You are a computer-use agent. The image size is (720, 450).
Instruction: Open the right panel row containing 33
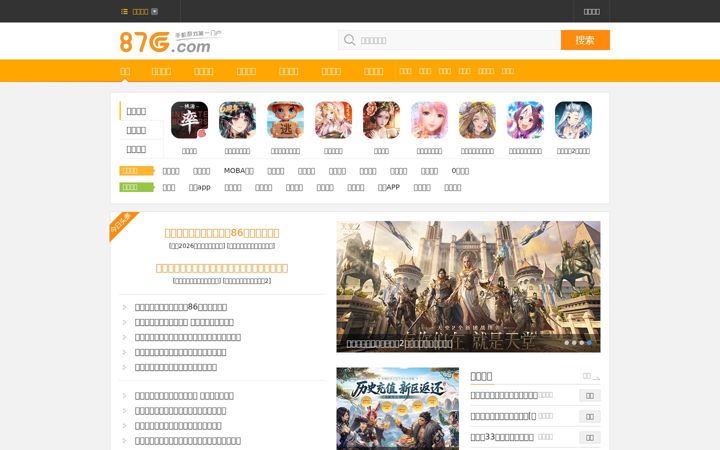pyautogui.click(x=502, y=437)
